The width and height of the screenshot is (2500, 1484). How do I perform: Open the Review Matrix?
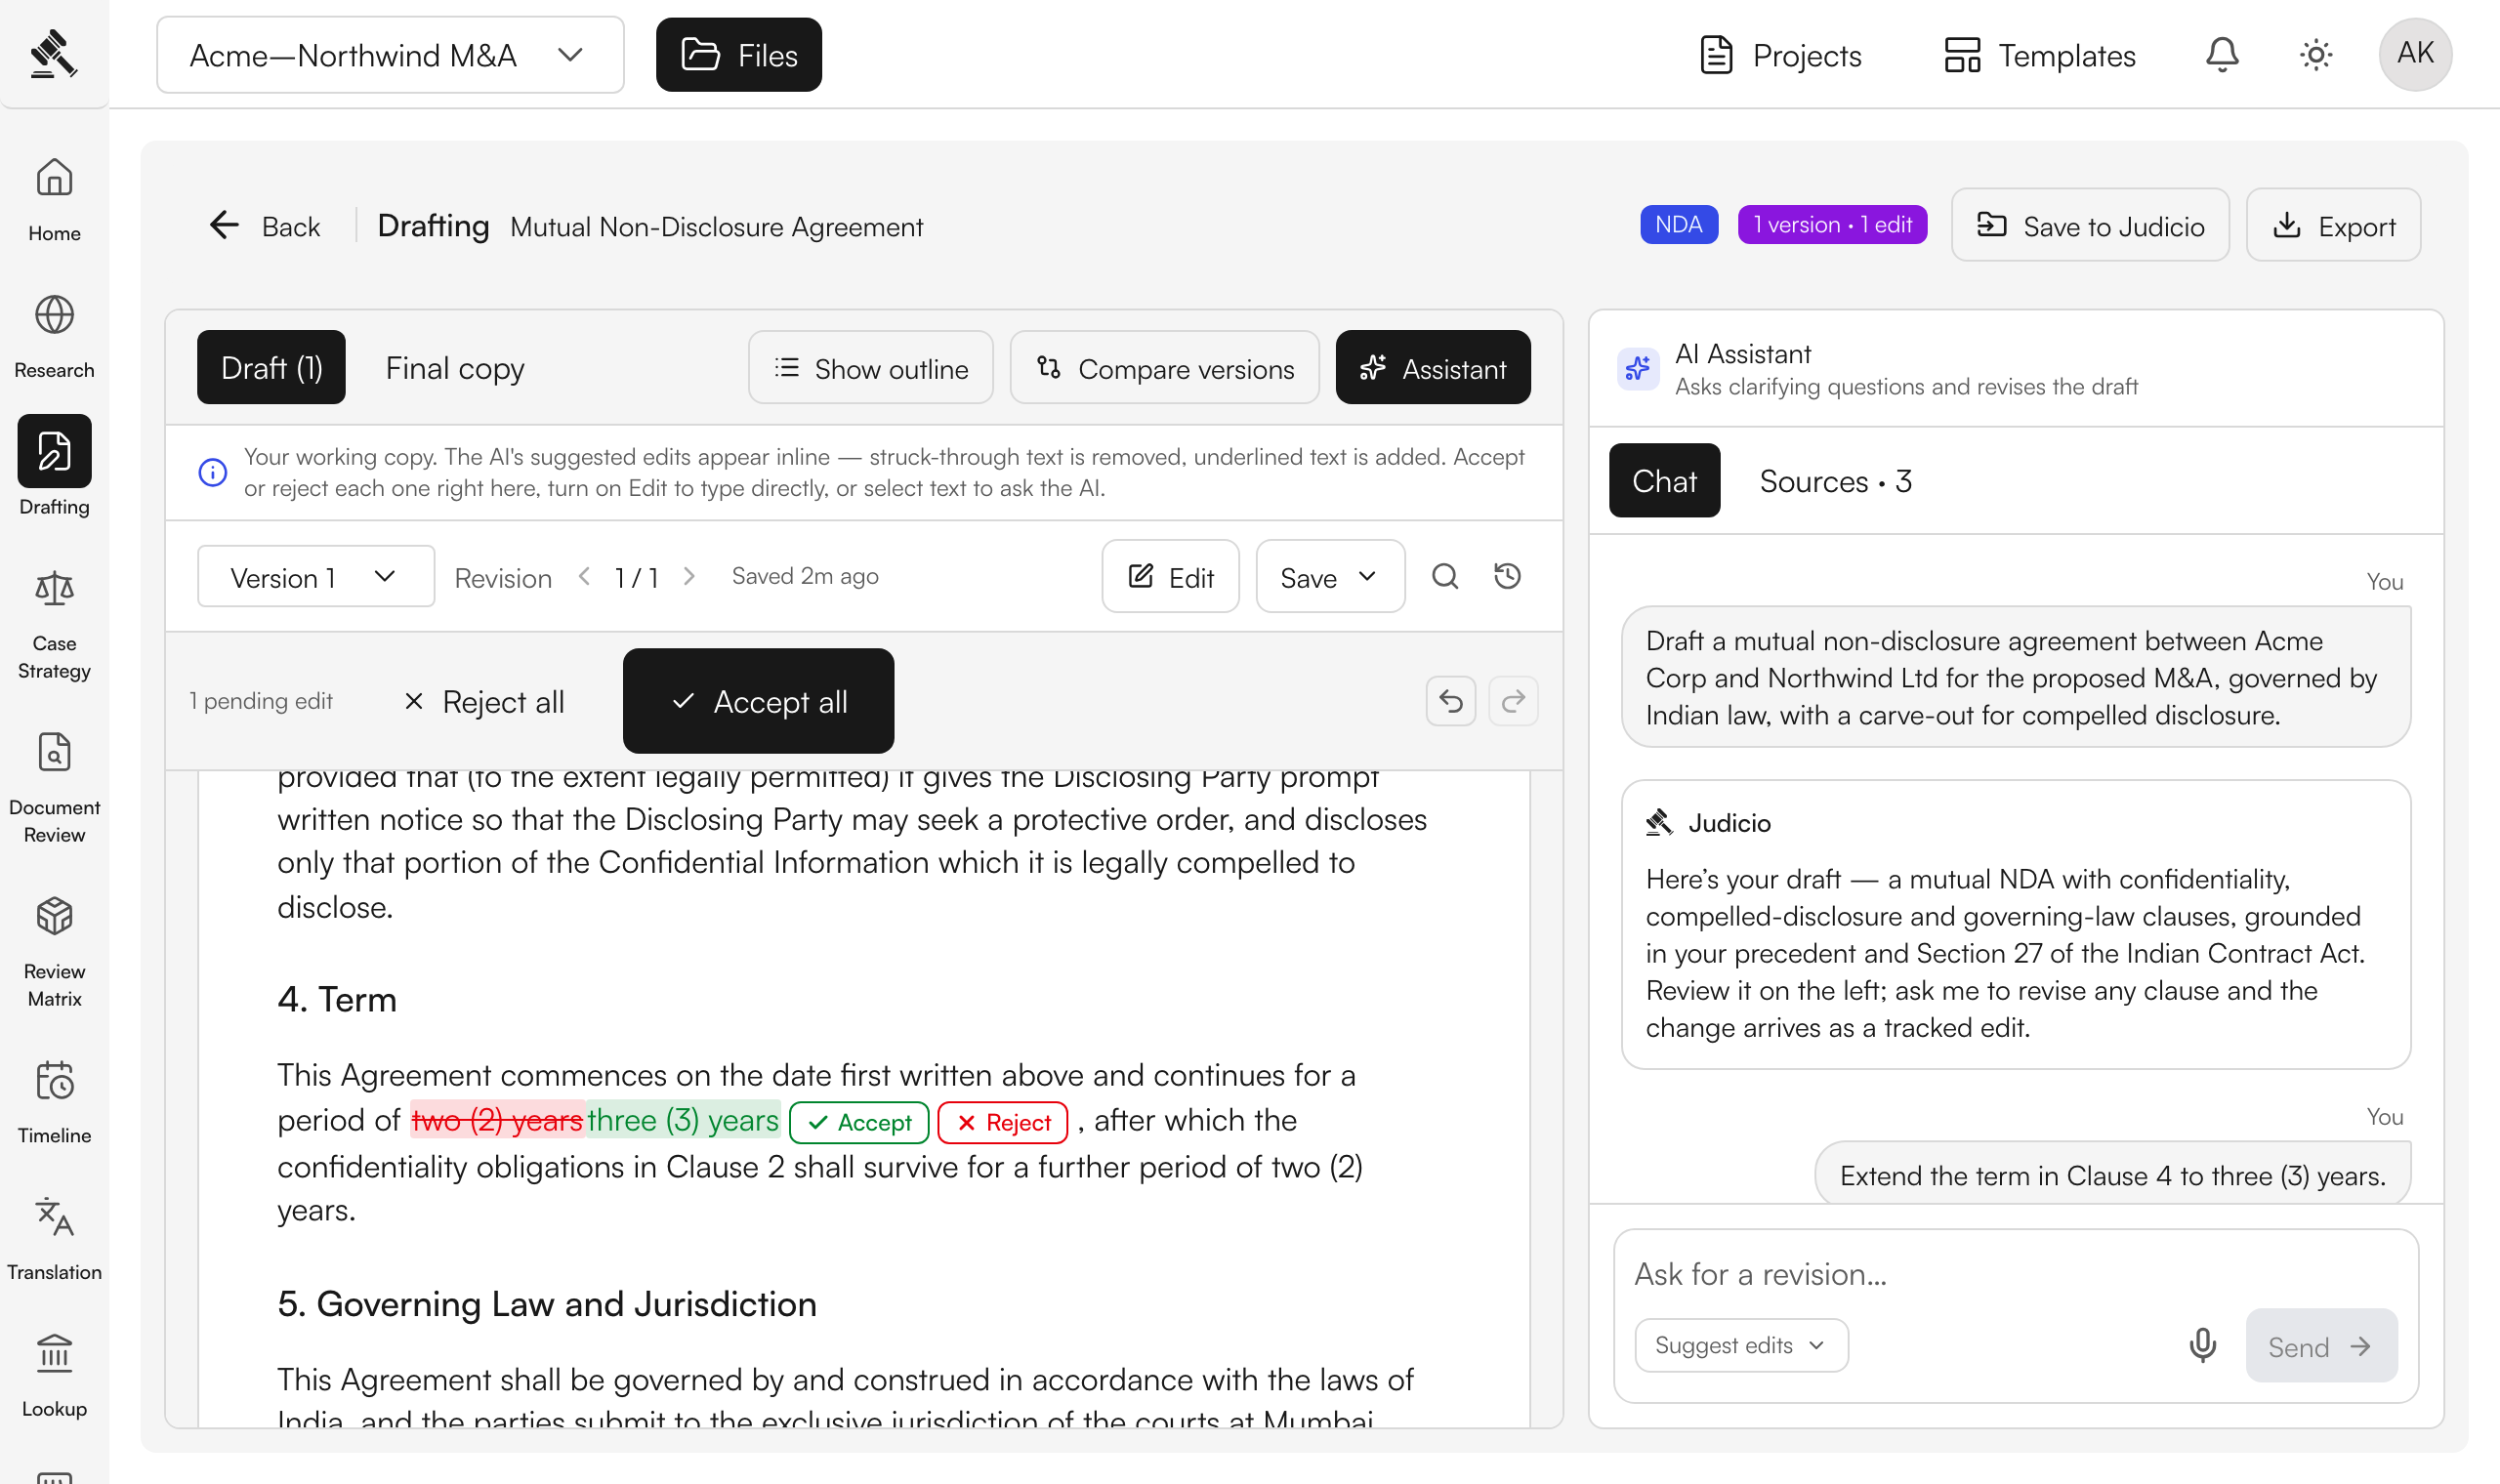54,954
